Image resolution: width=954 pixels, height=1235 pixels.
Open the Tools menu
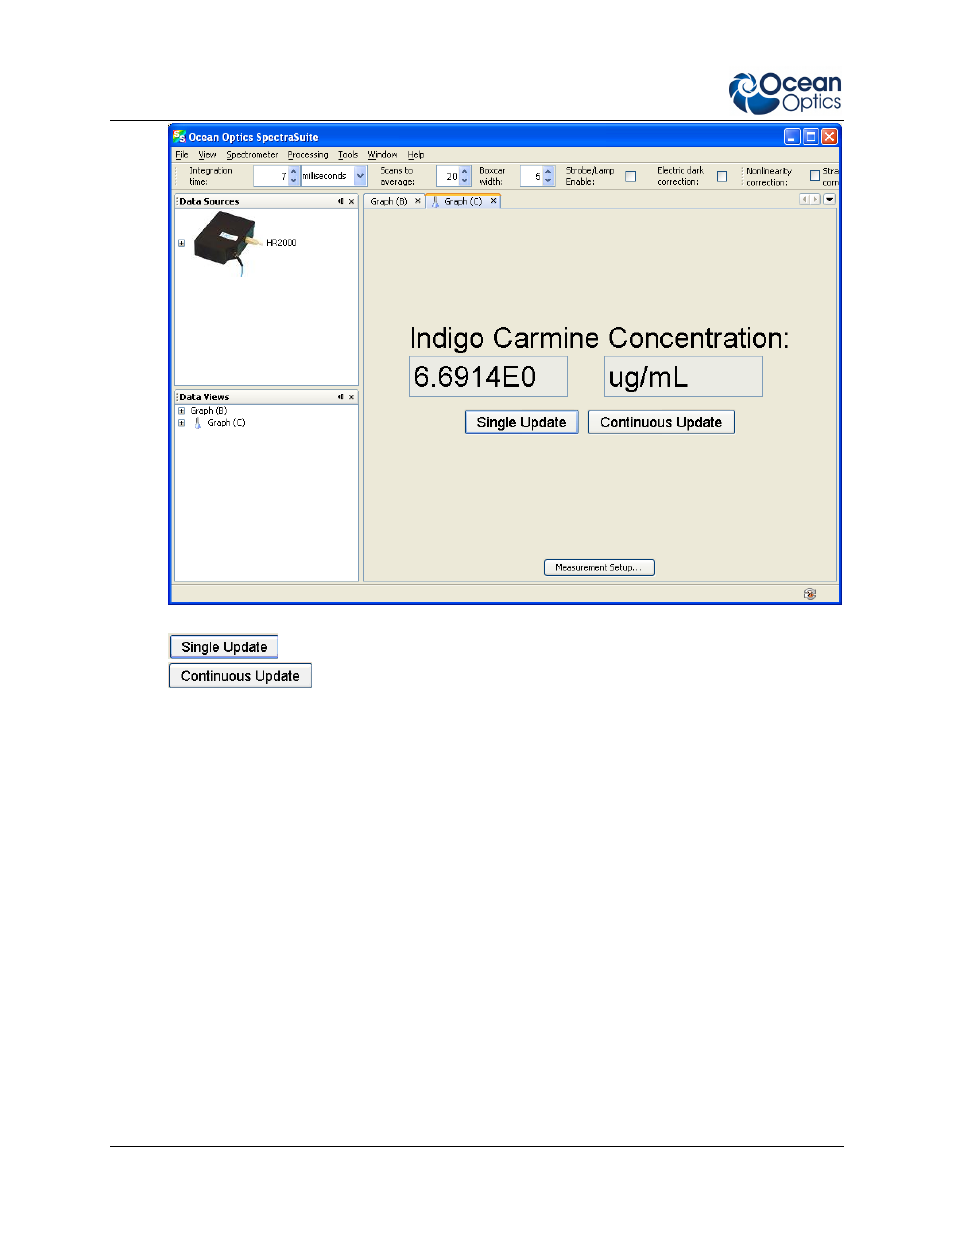click(348, 155)
